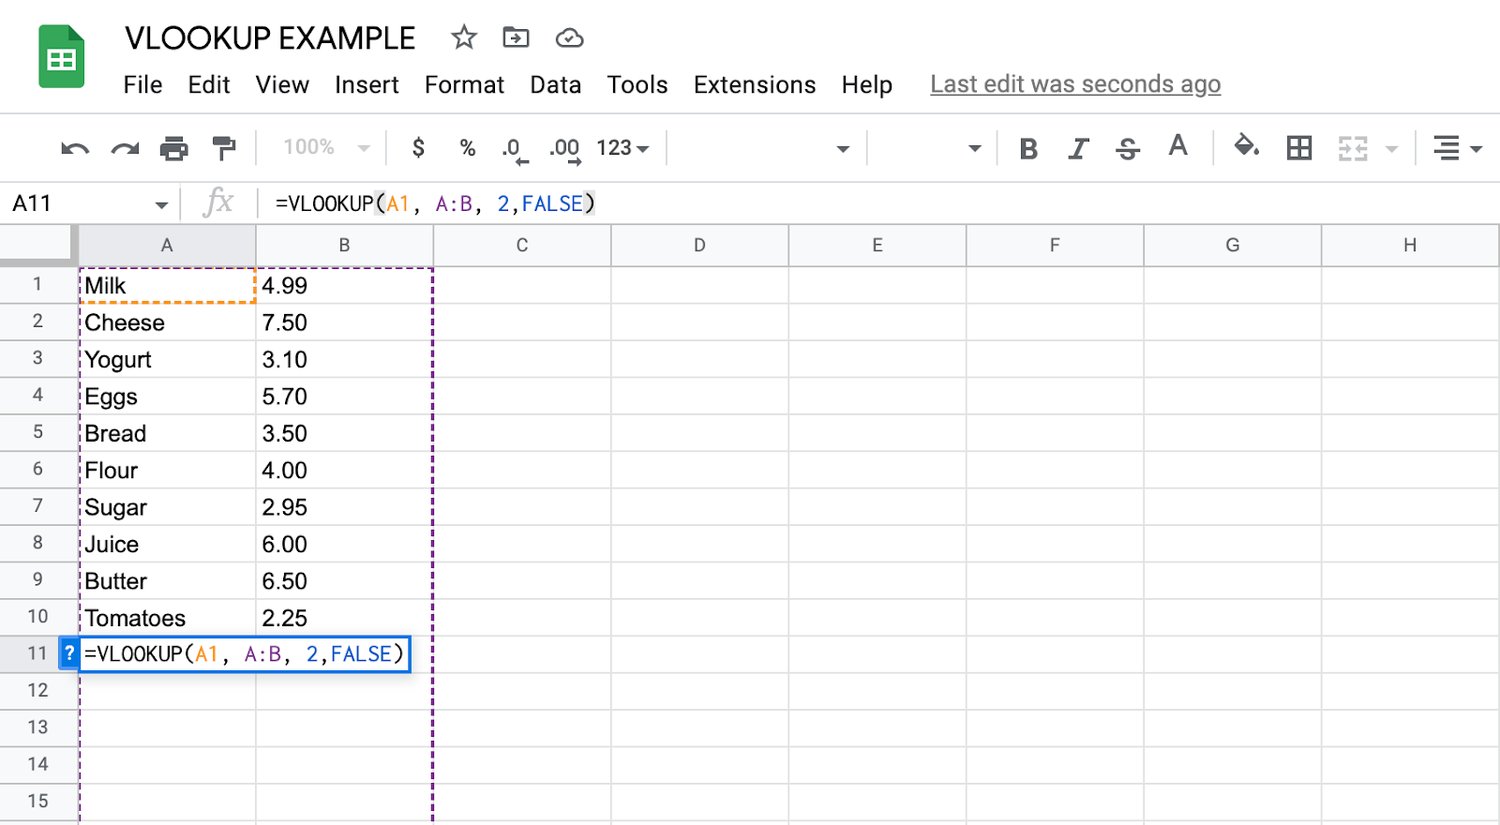The height and width of the screenshot is (825, 1500).
Task: Open the Data menu
Action: click(x=556, y=85)
